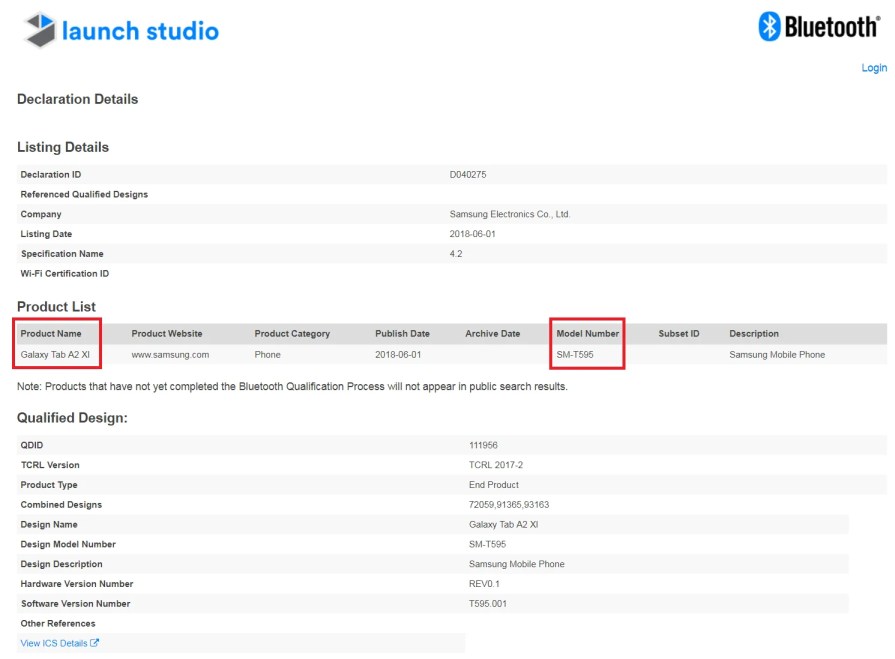Open the Login link

874,68
